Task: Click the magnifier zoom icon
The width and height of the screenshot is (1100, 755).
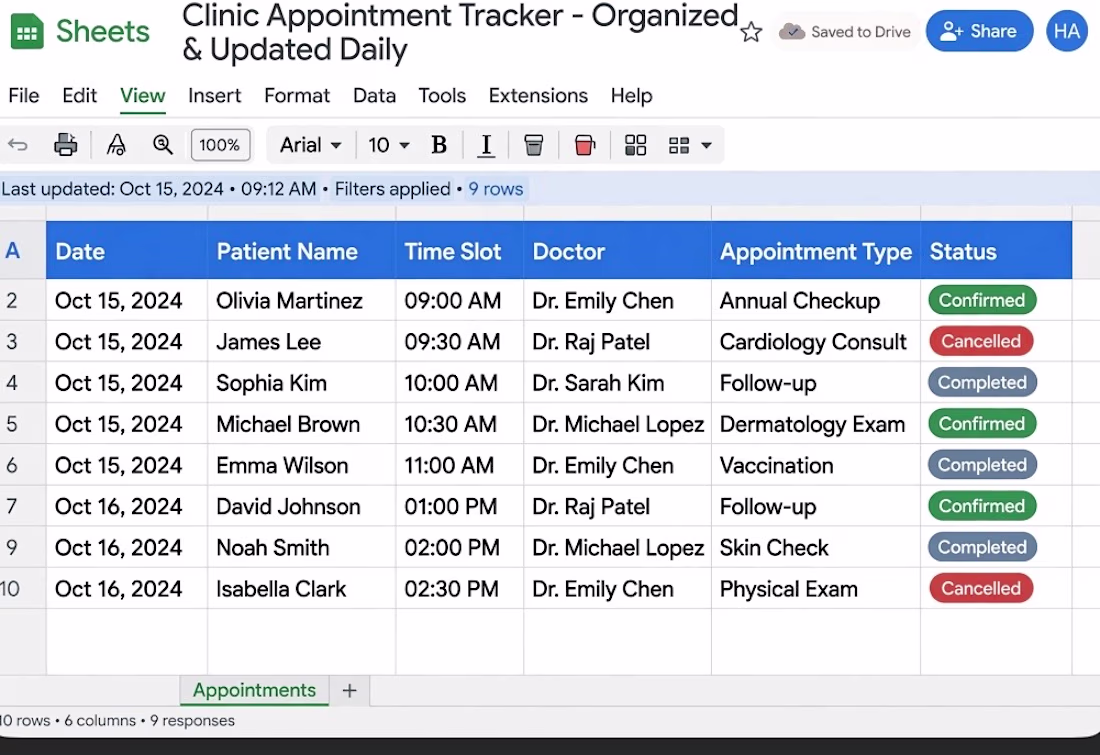Action: click(x=163, y=145)
